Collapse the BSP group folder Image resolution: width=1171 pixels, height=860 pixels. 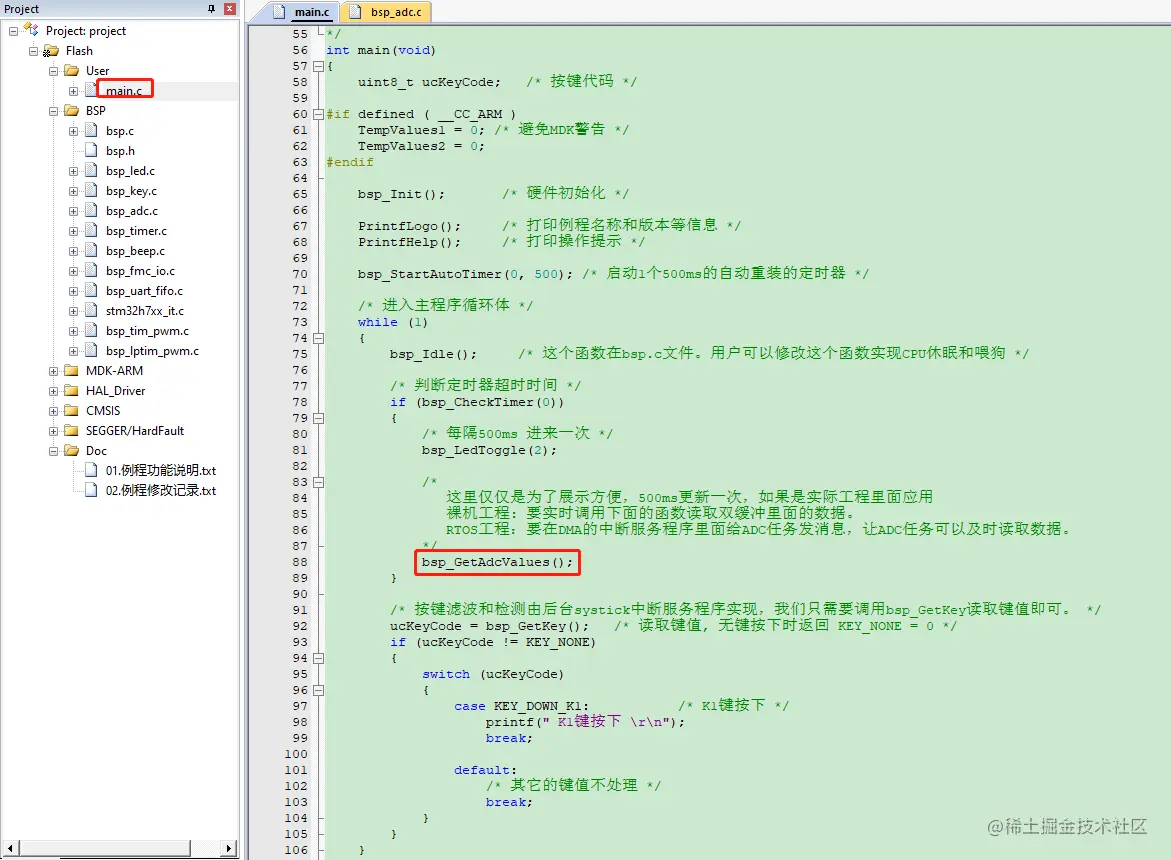tap(54, 111)
